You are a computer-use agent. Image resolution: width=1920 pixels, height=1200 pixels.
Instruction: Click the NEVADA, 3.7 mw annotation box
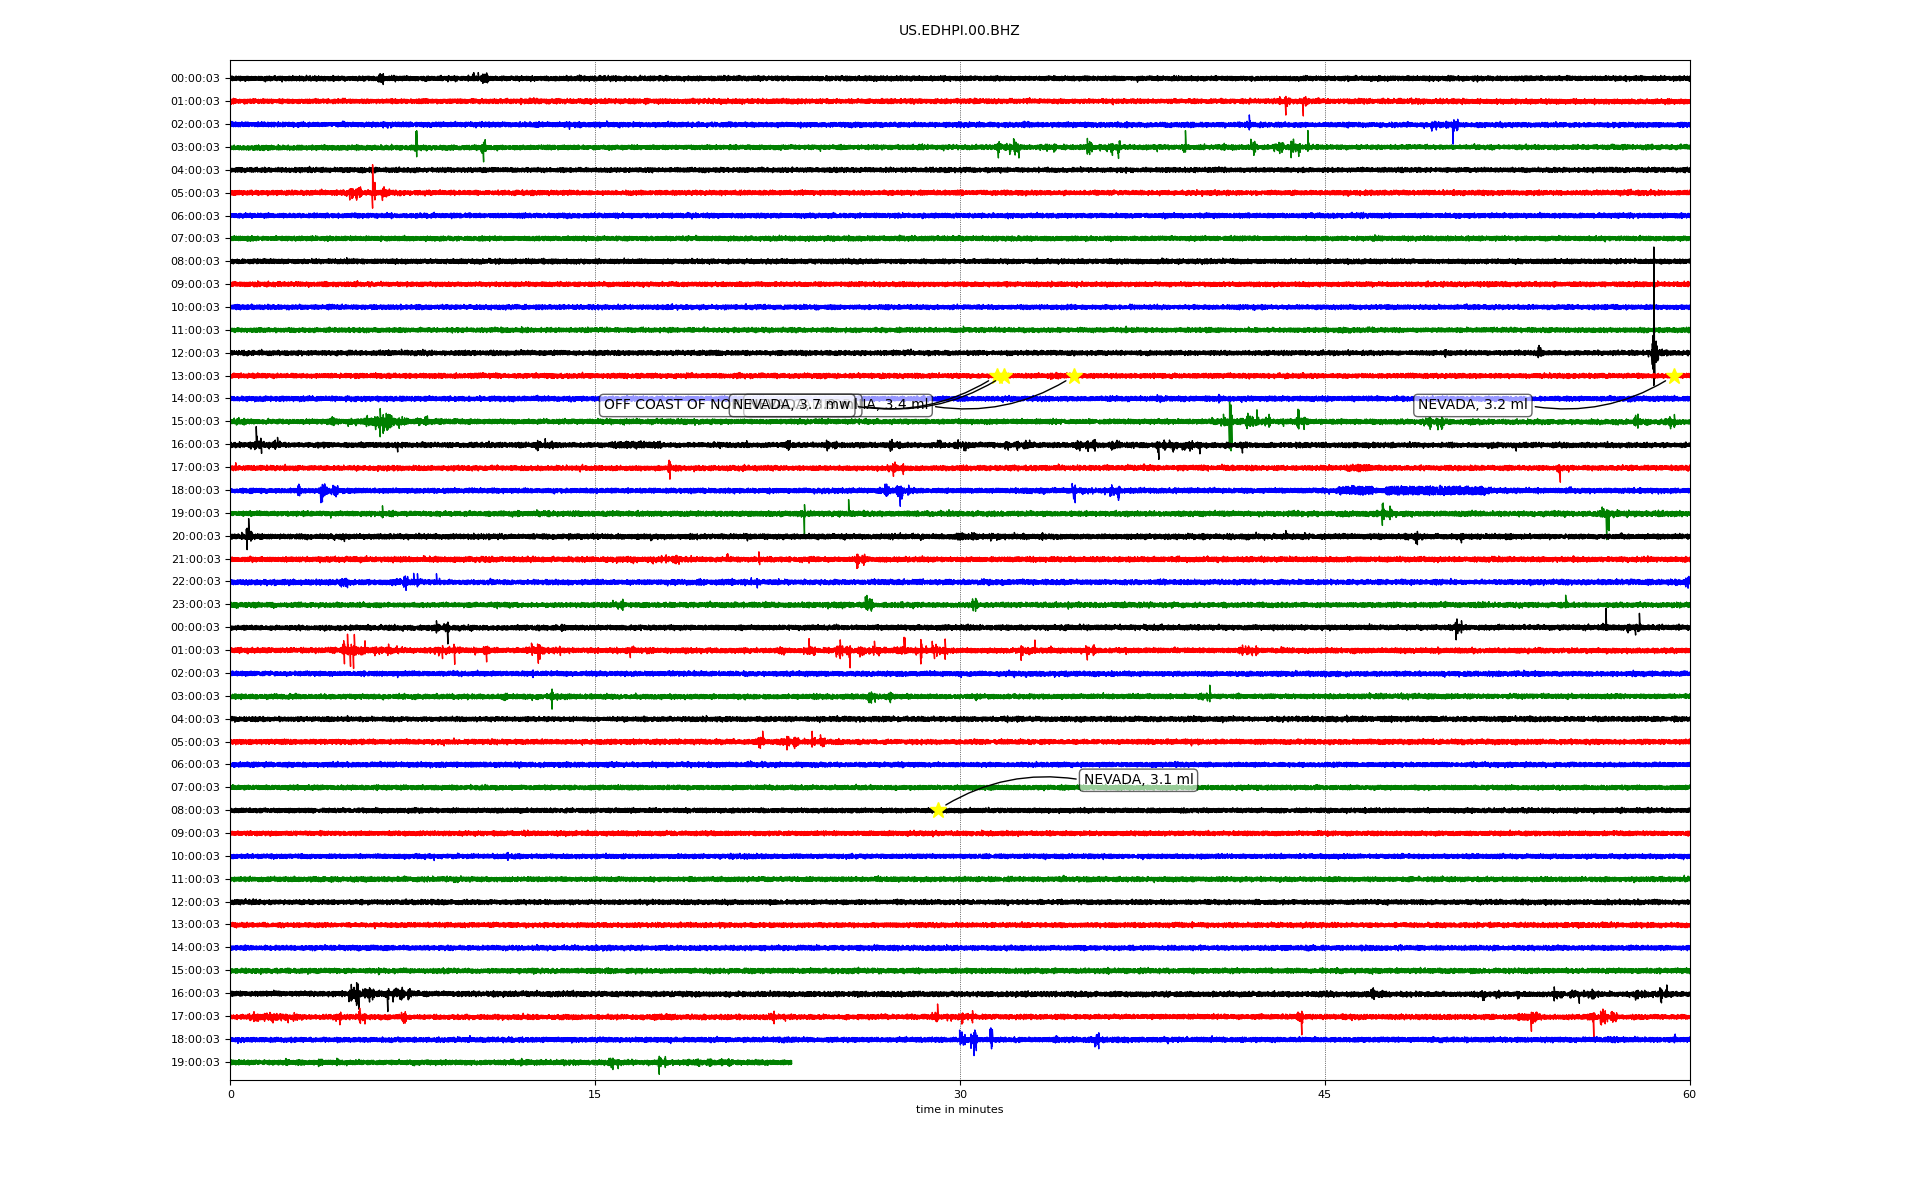[792, 405]
